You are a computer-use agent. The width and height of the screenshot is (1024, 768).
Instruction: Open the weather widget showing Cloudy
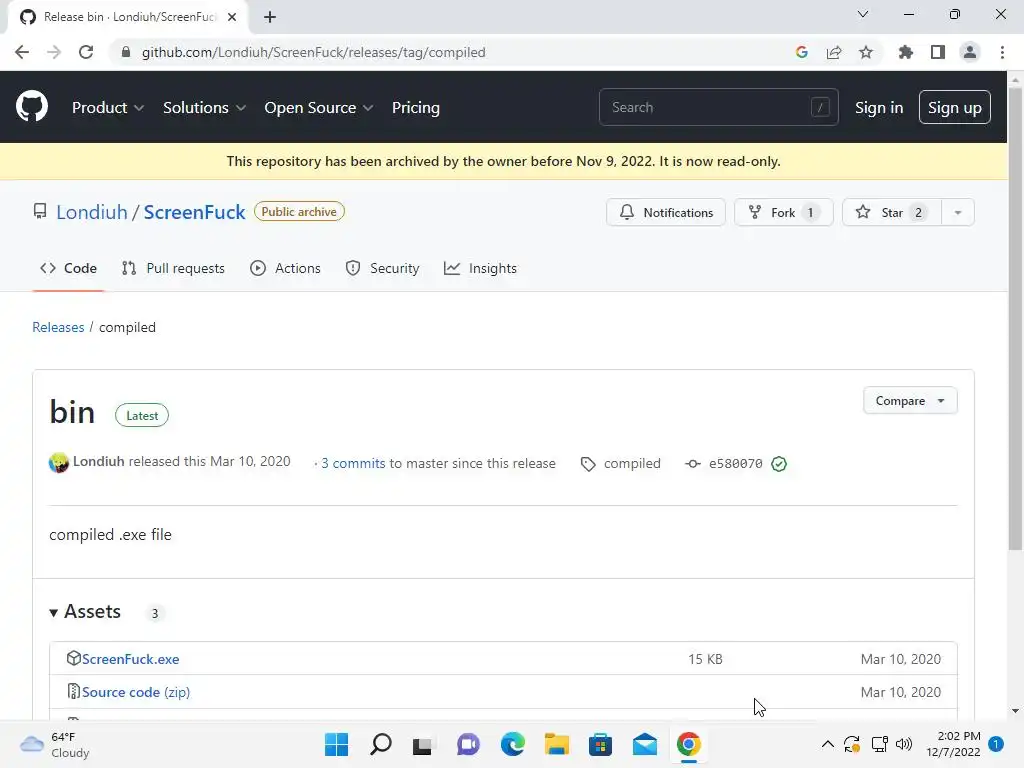click(54, 744)
